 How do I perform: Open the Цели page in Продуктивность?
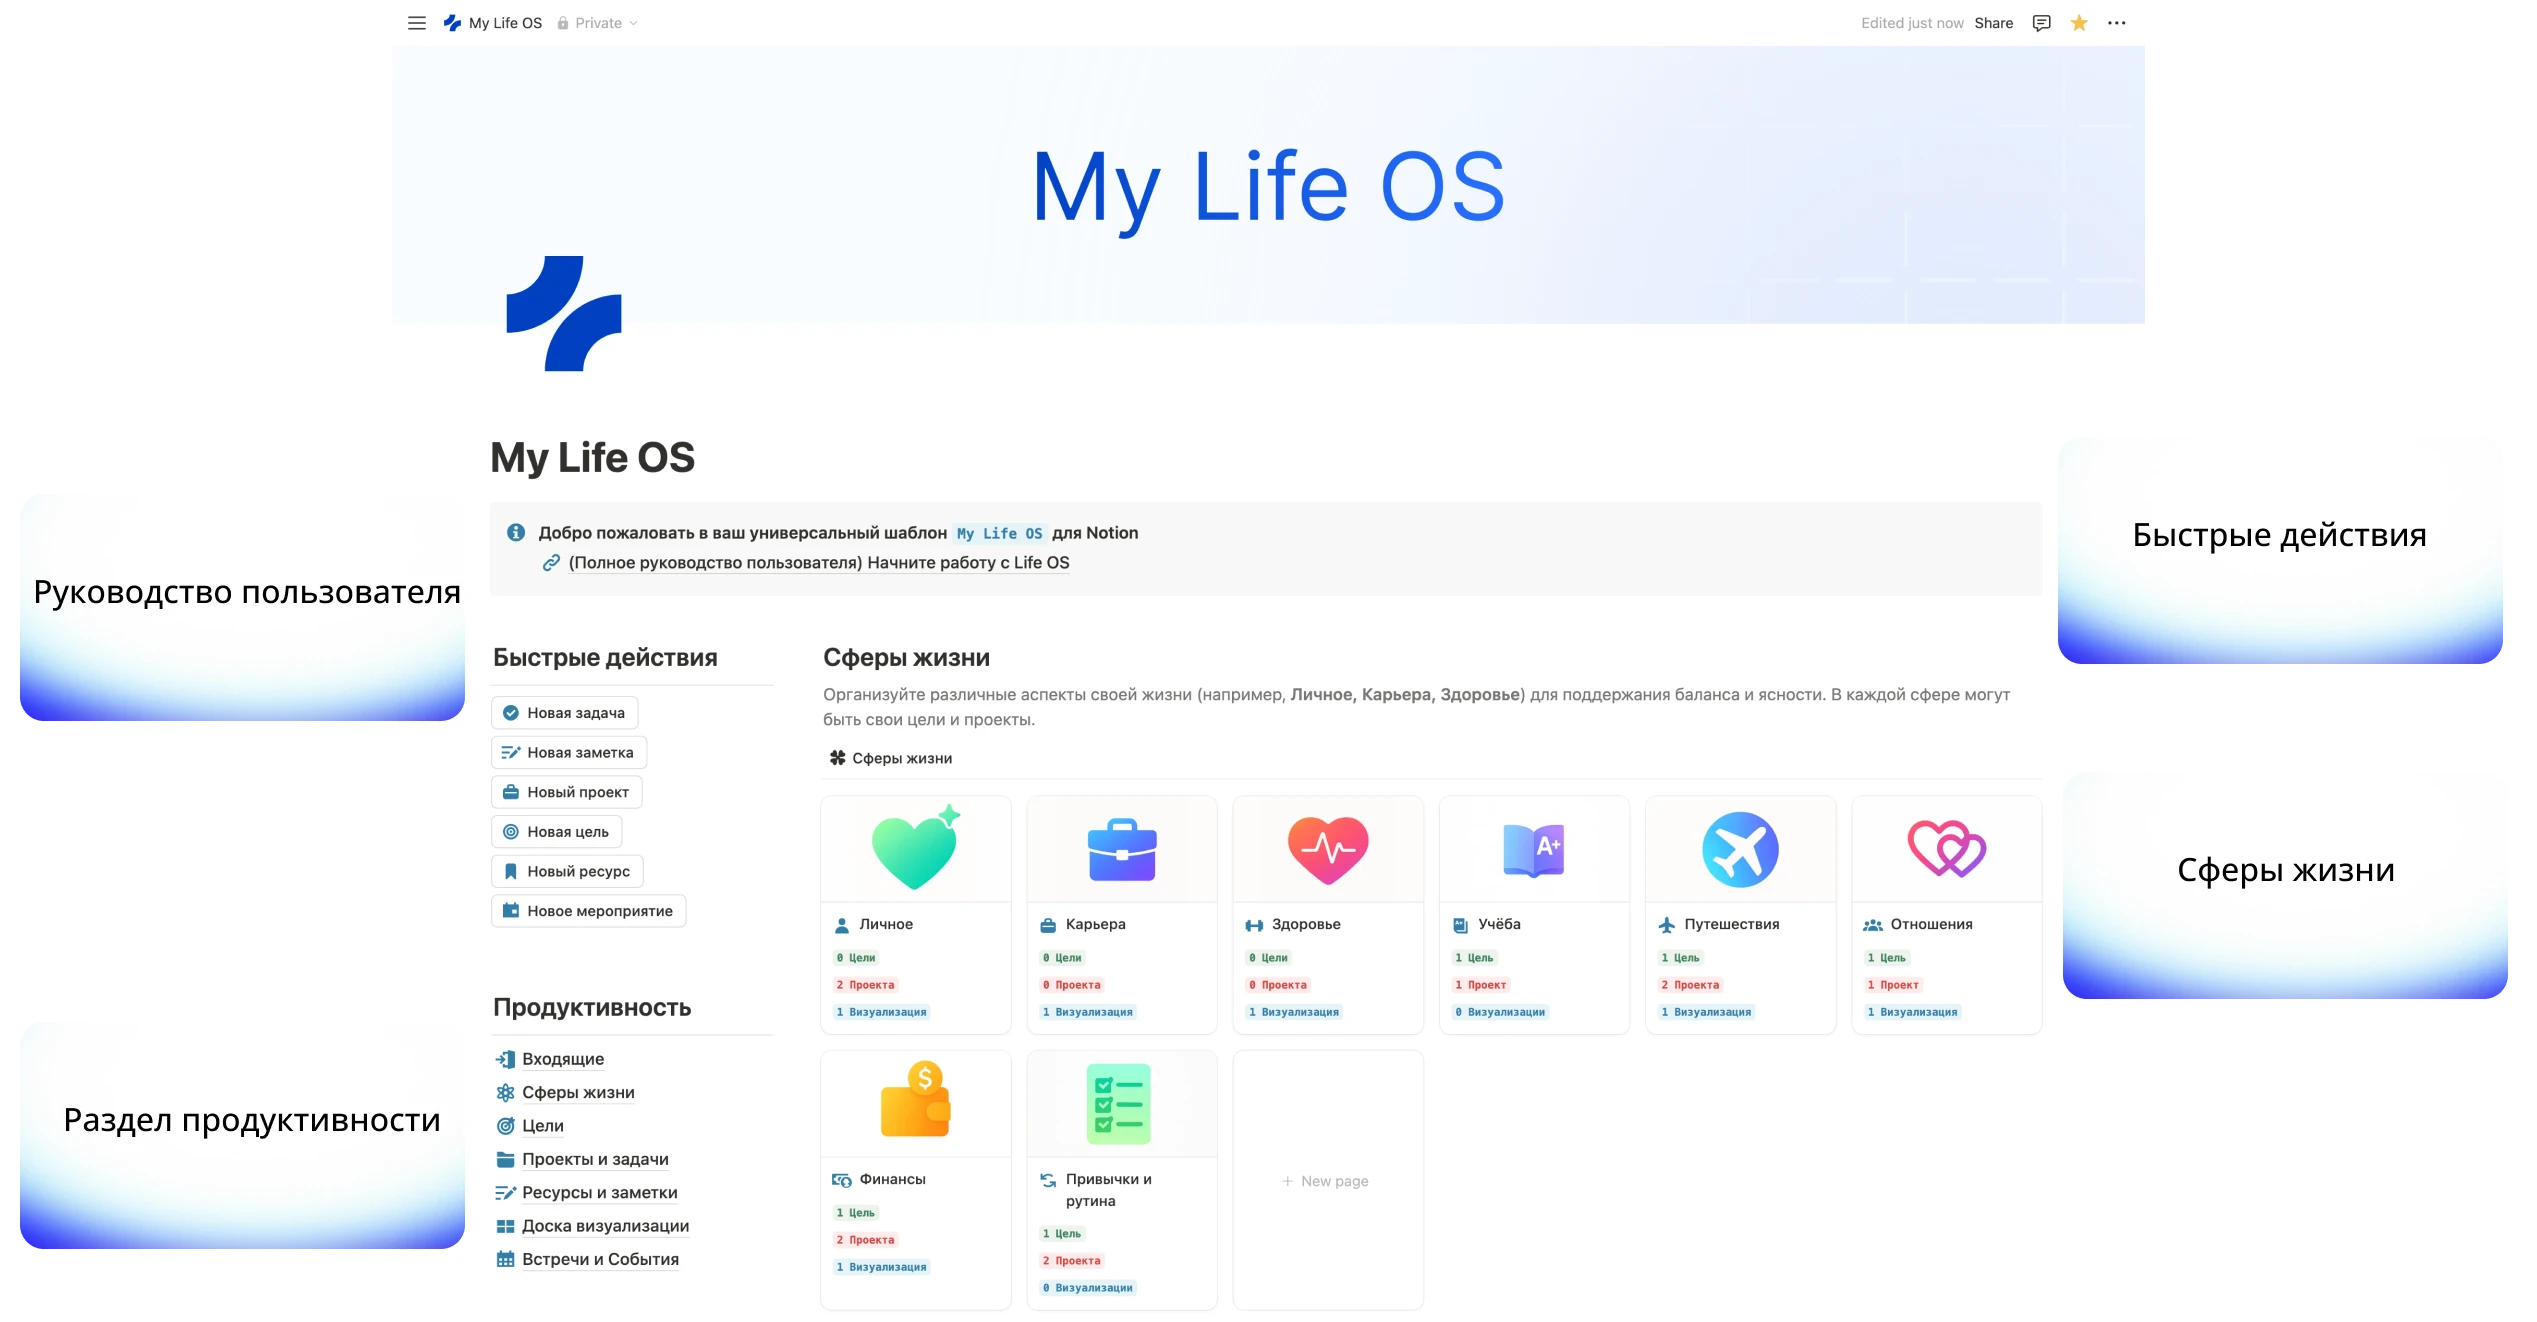[x=542, y=1126]
